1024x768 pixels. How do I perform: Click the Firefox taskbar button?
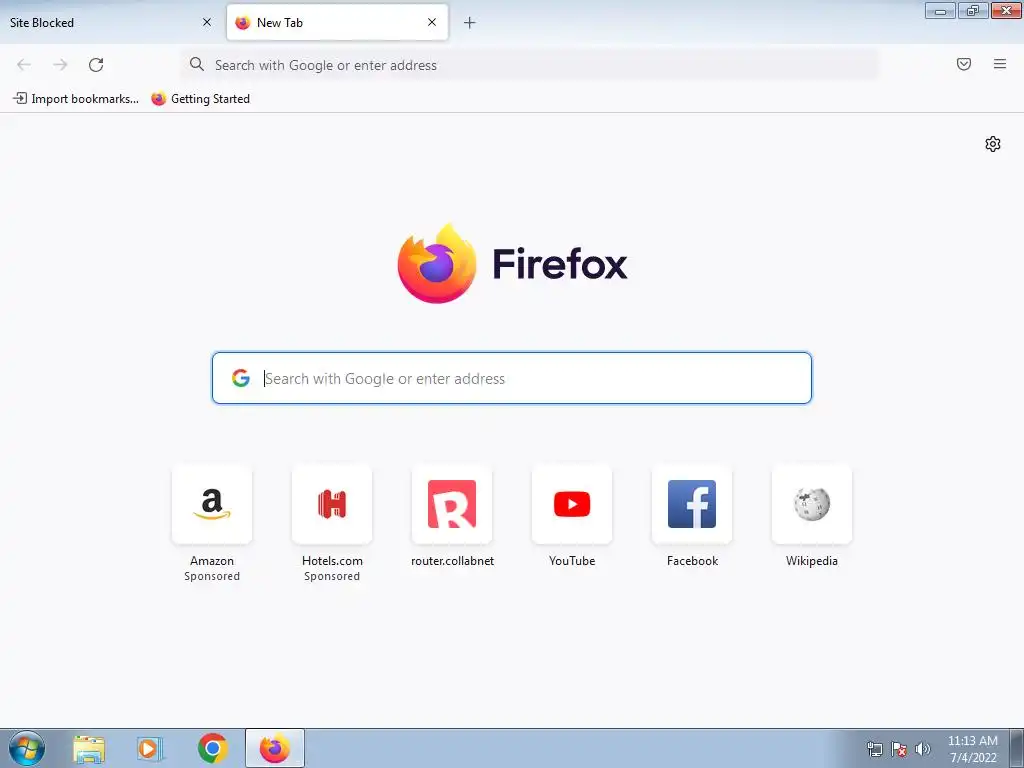click(x=275, y=748)
